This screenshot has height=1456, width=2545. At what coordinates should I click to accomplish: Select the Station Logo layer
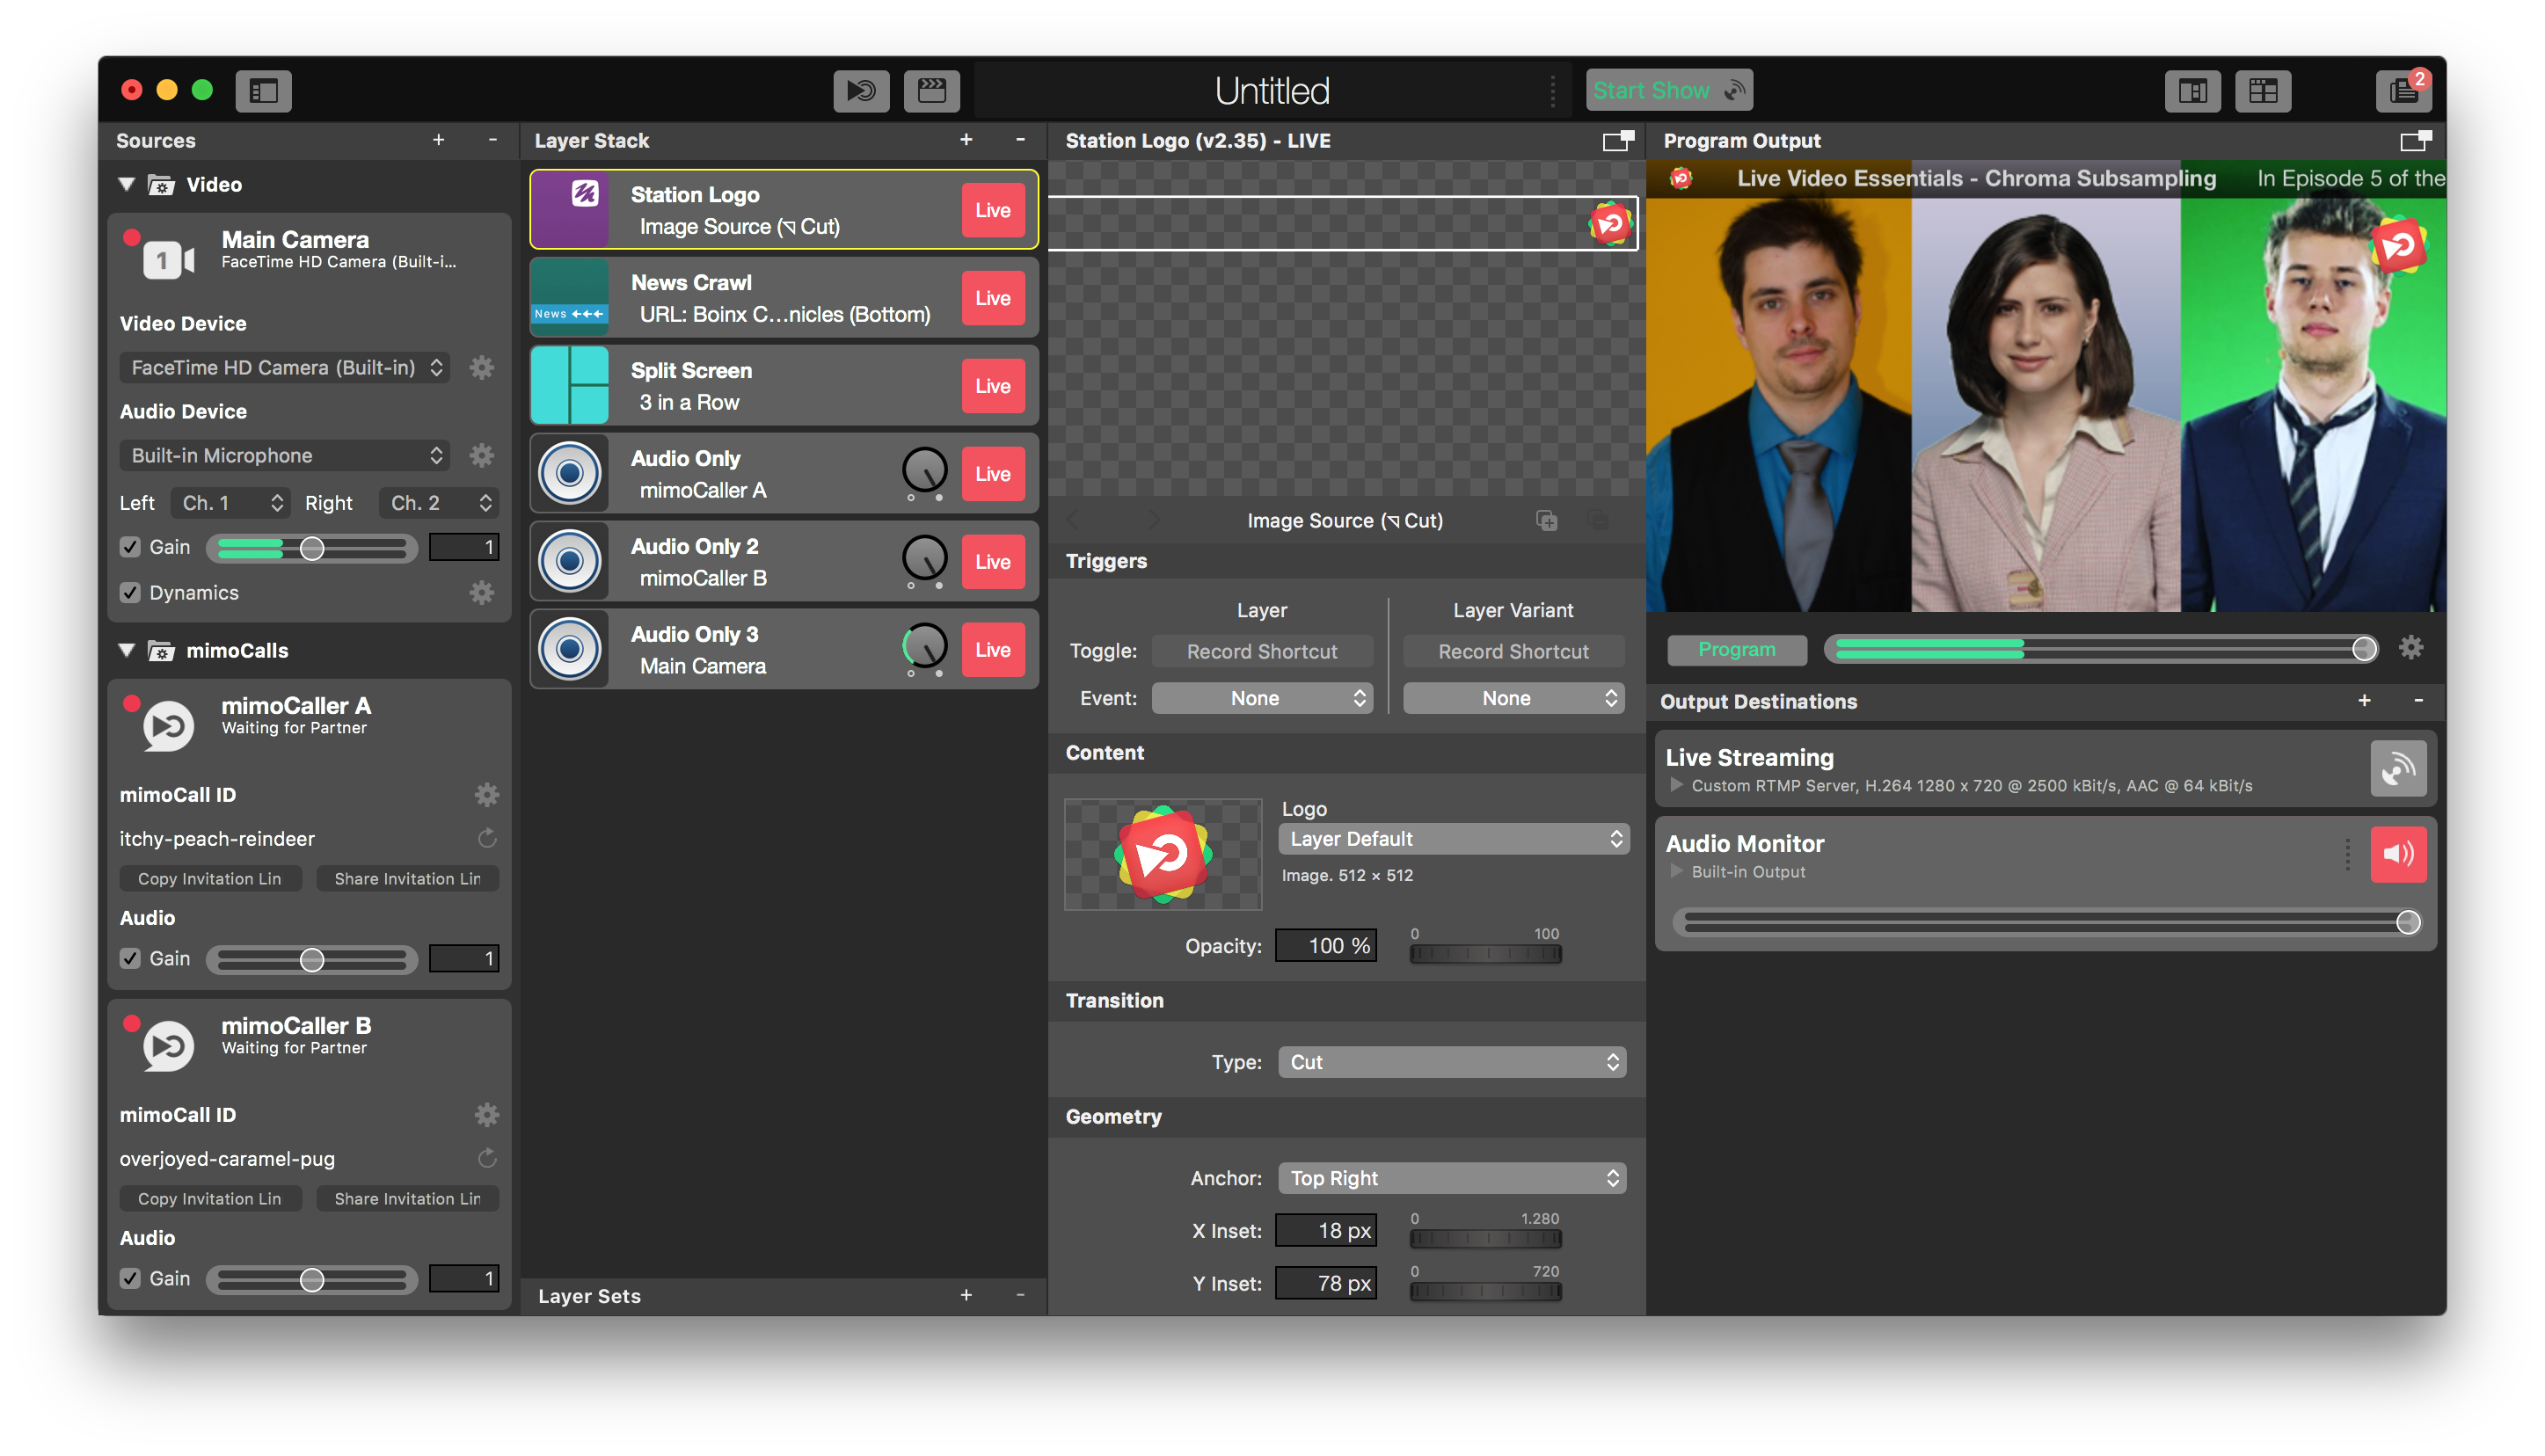(x=783, y=210)
